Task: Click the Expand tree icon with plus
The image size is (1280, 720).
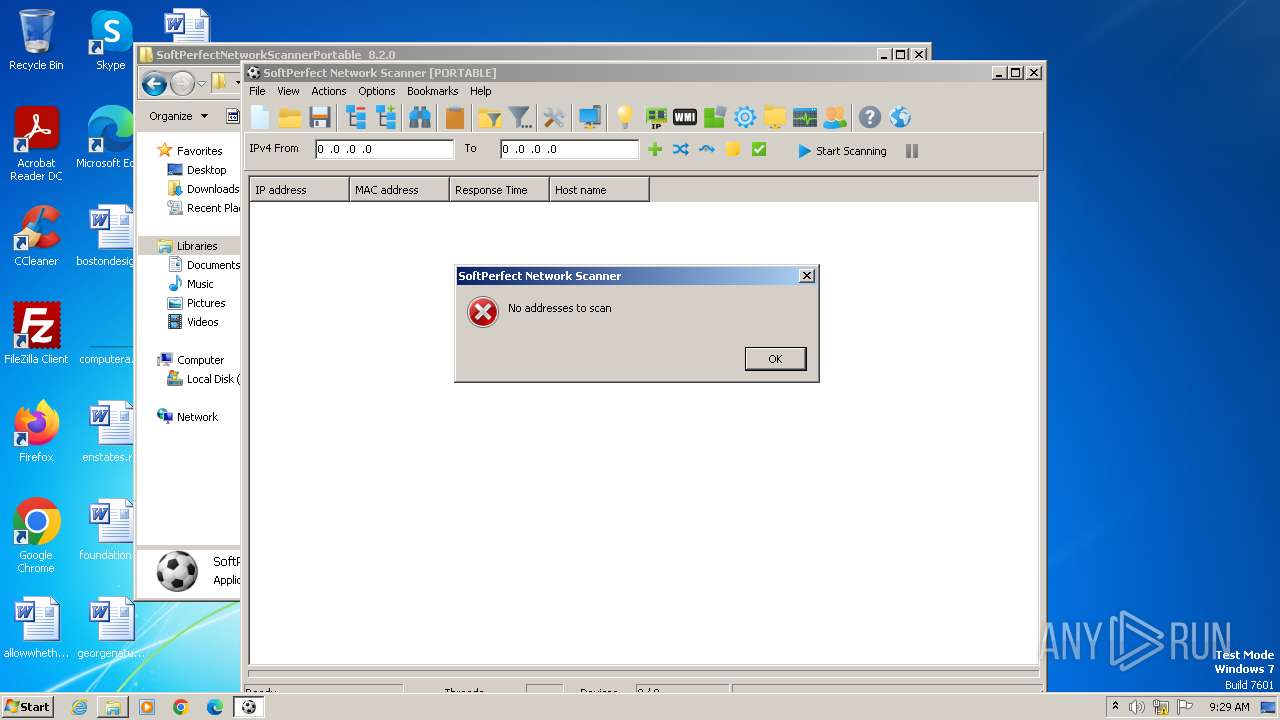Action: (x=387, y=118)
